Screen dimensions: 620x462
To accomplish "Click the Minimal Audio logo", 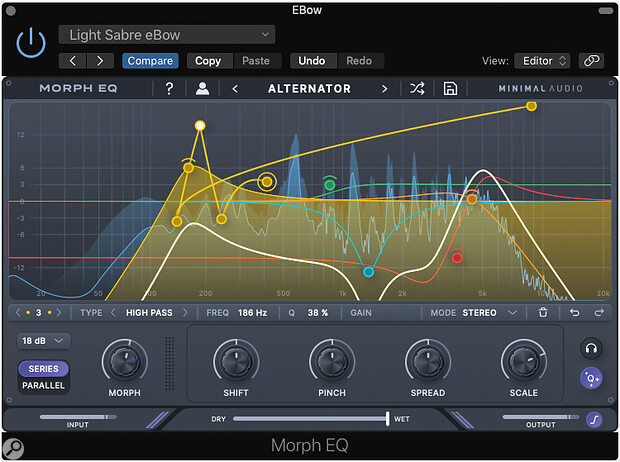I will (540, 89).
